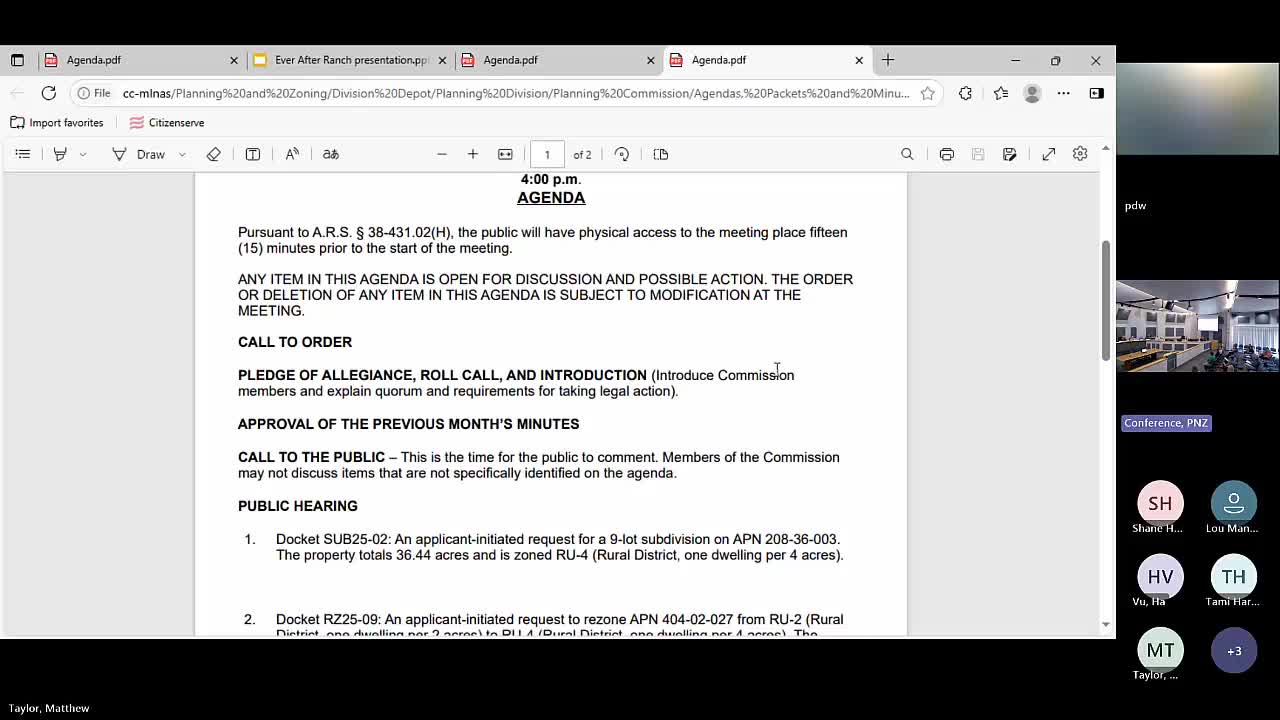Select the Erase tool

(x=213, y=154)
